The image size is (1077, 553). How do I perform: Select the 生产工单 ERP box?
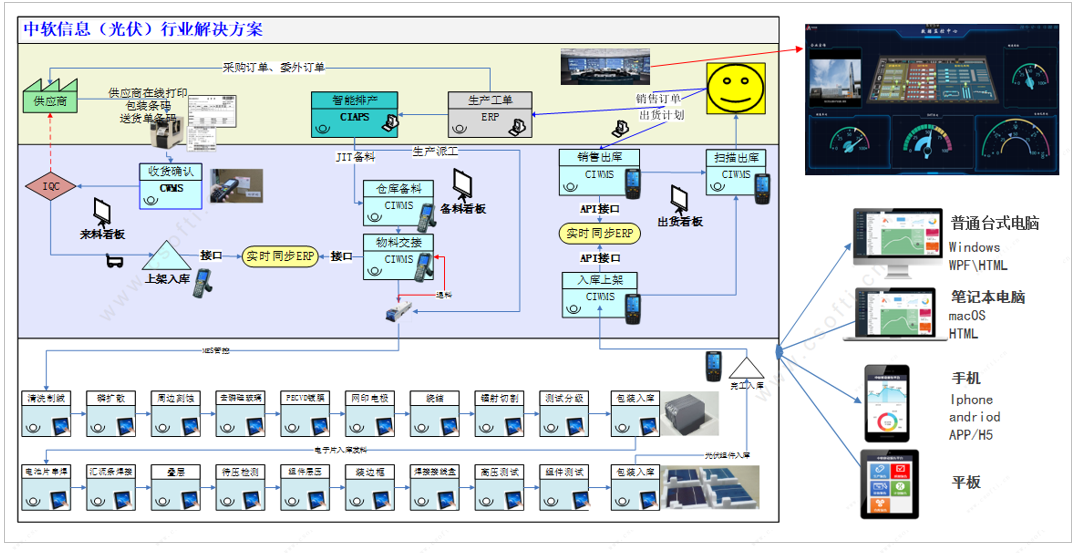490,113
